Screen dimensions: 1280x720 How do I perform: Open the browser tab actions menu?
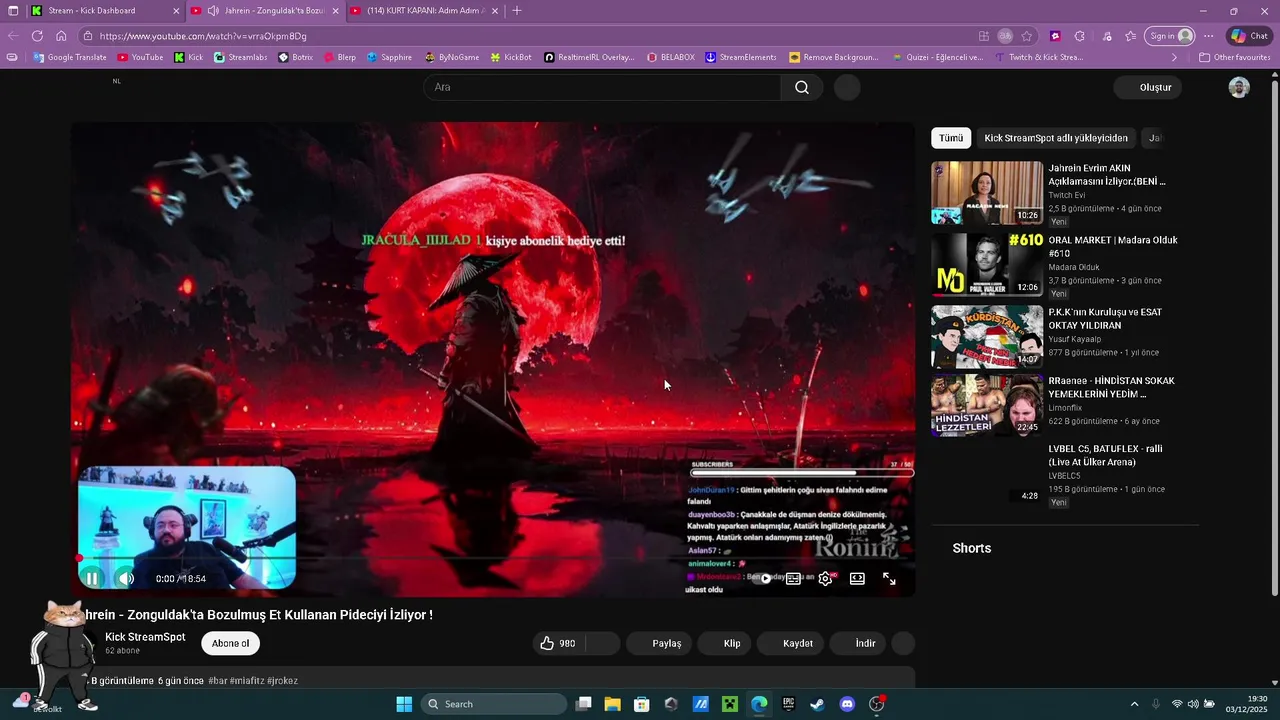[14, 11]
